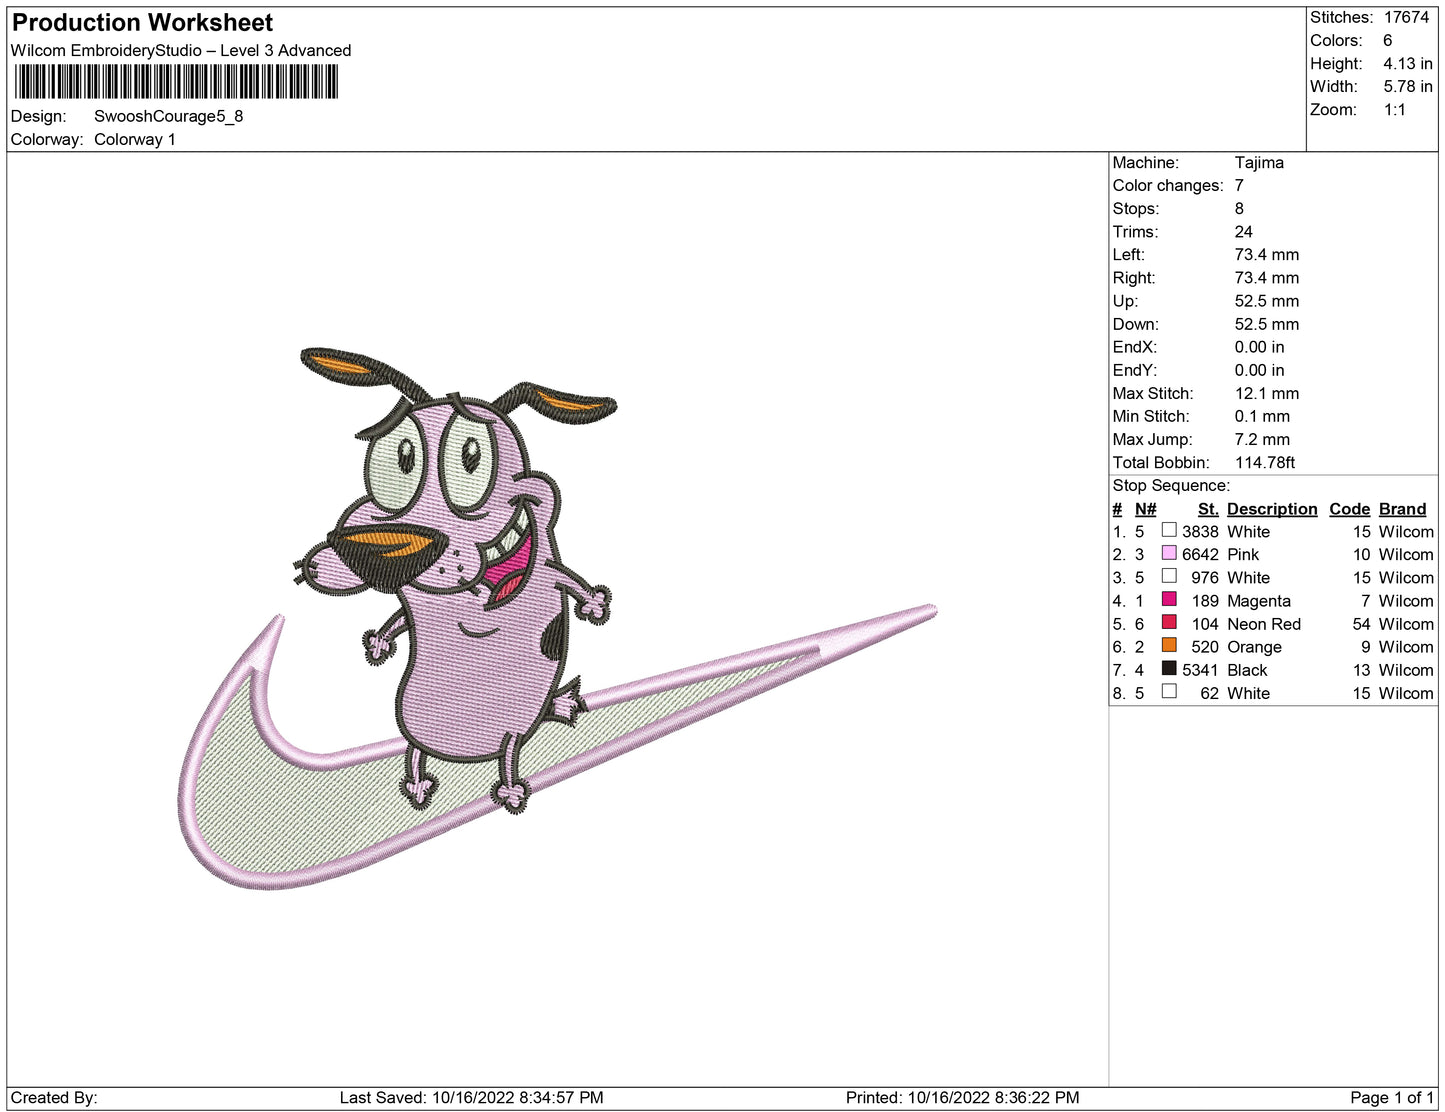Click the trims value '24'

pyautogui.click(x=1244, y=231)
